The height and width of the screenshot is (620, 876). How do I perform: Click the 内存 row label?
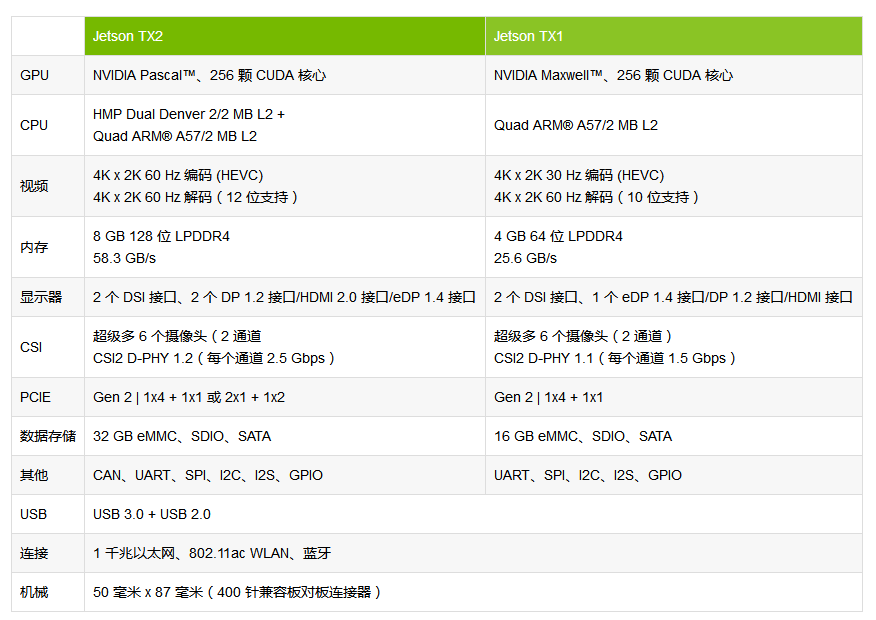pos(34,247)
